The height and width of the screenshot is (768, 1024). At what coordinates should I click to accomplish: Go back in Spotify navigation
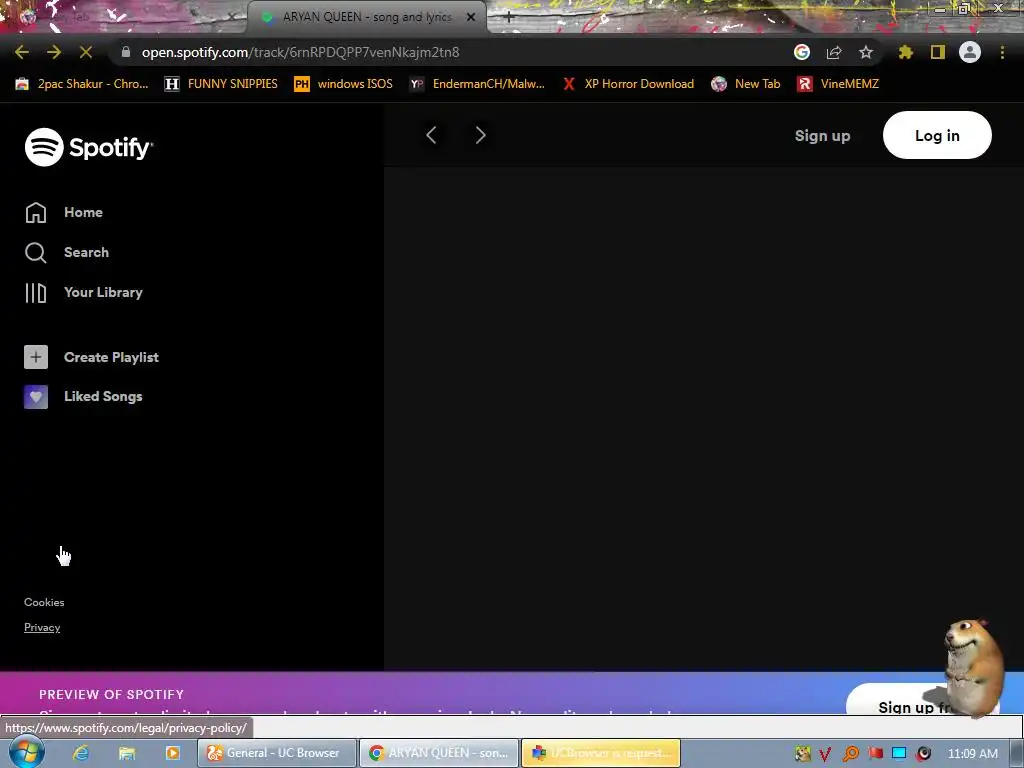click(431, 135)
